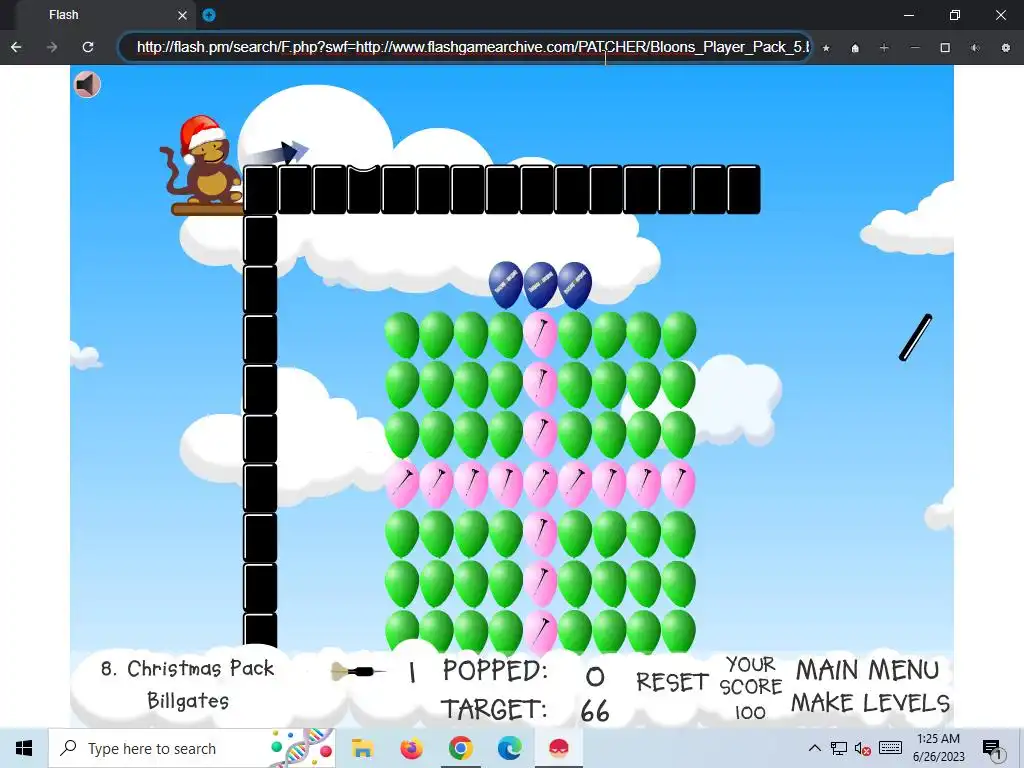Click the leftmost blue balloon
The image size is (1024, 768).
(505, 285)
